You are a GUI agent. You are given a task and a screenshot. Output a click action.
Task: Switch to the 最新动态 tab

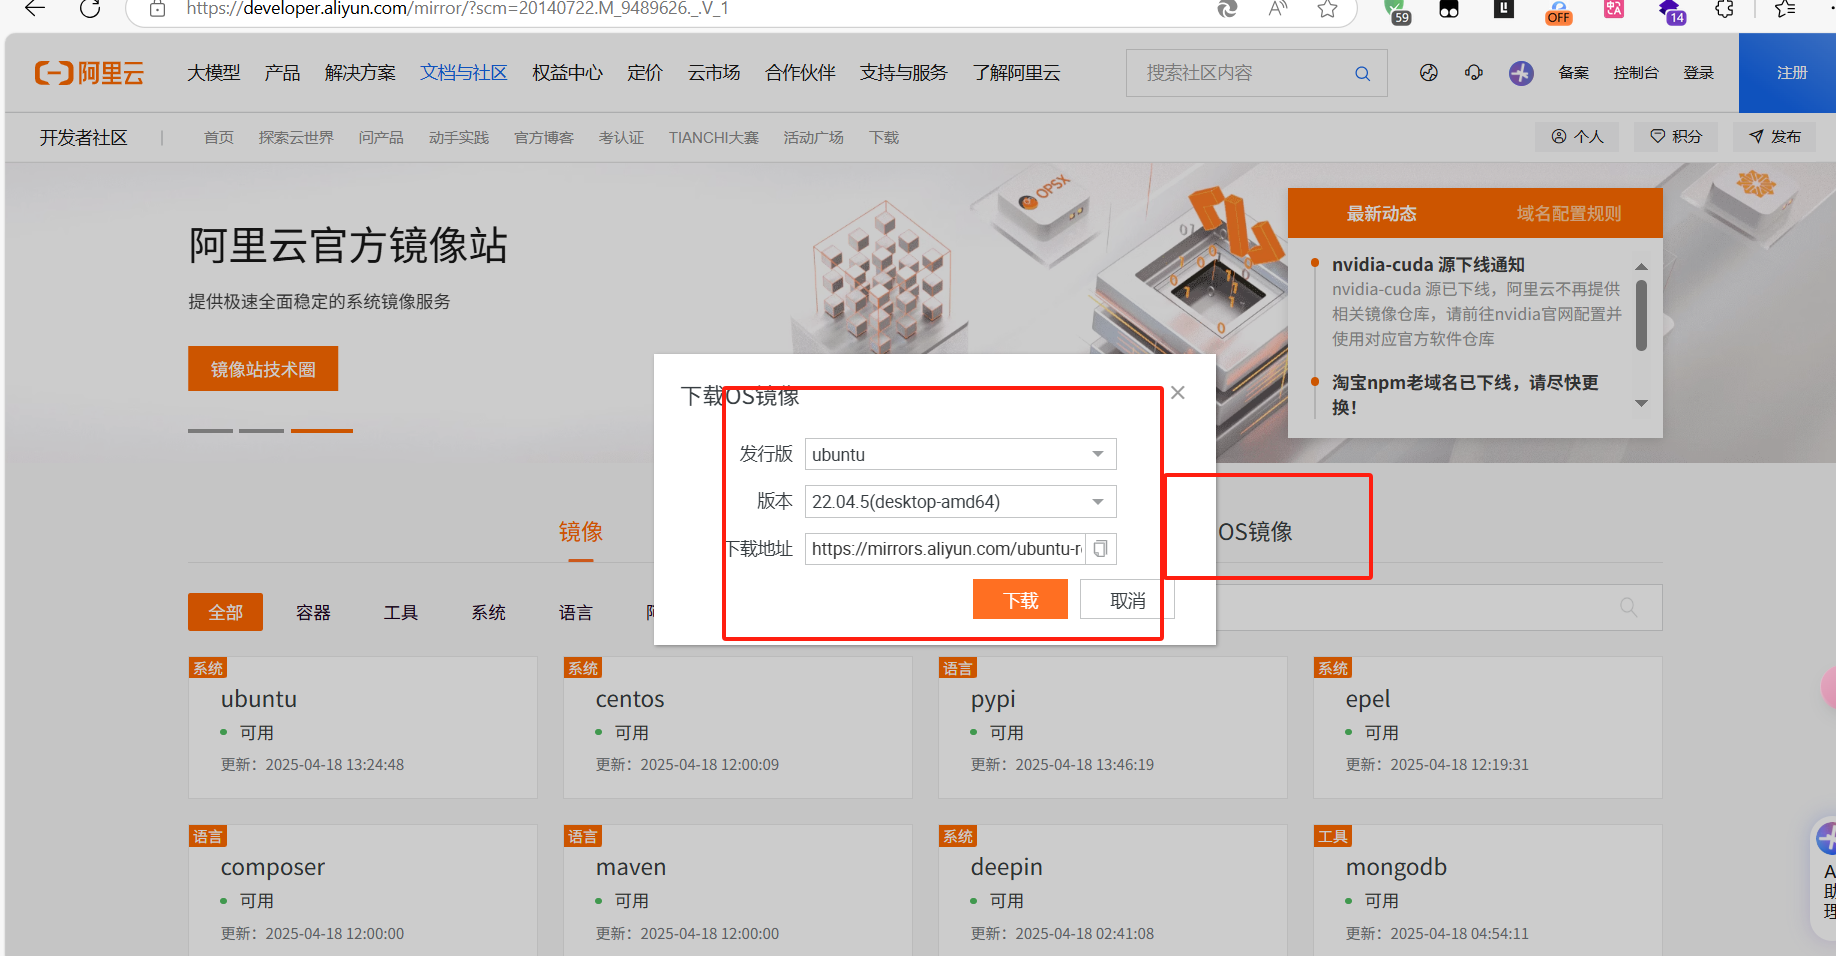pos(1381,213)
